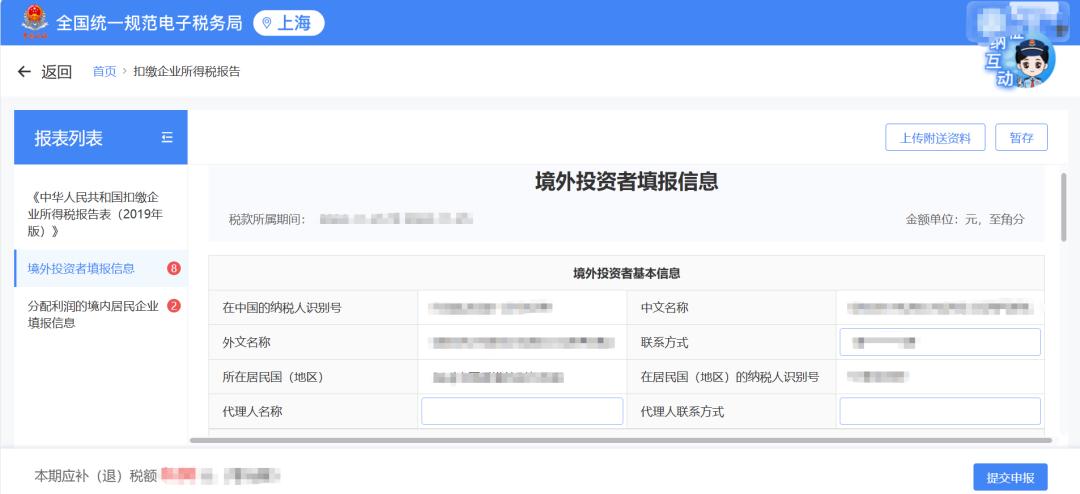
Task: Click the 返回 back arrow
Action: tap(25, 71)
